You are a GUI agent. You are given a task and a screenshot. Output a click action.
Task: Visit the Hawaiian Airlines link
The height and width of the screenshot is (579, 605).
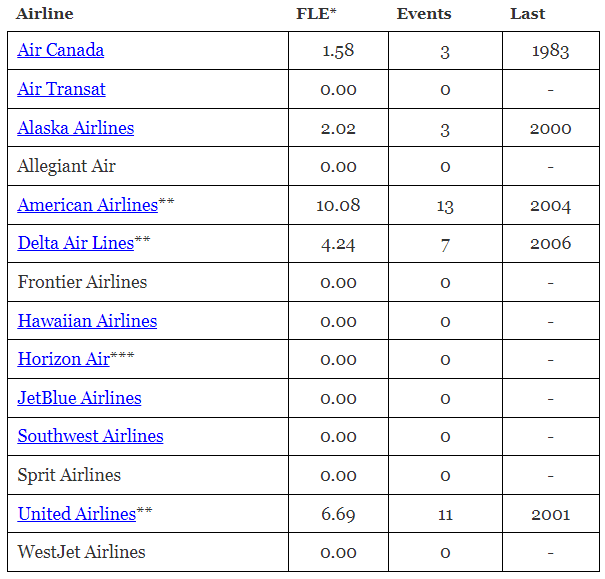click(x=87, y=321)
